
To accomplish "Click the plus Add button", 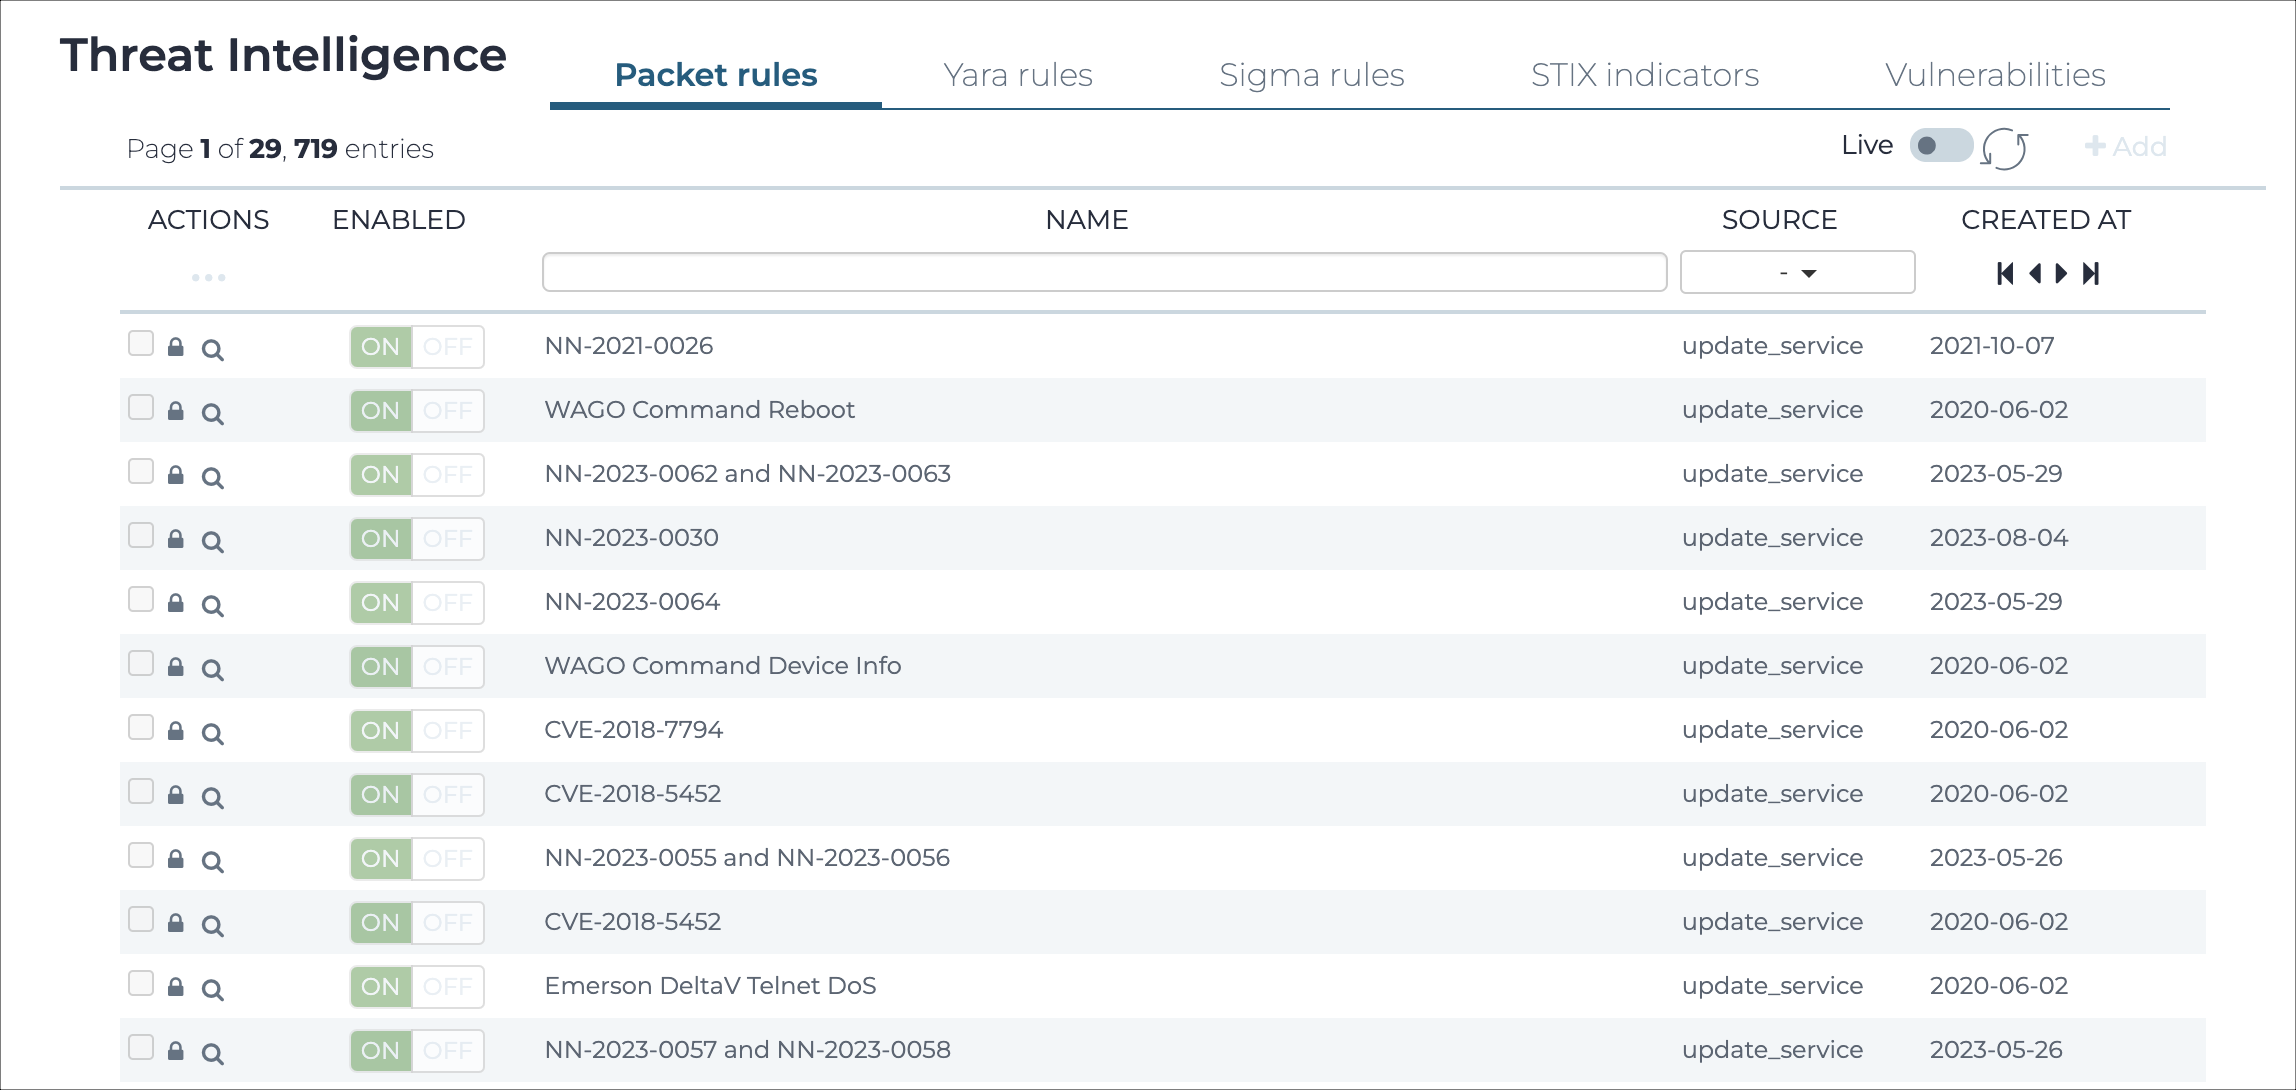I will [2125, 147].
